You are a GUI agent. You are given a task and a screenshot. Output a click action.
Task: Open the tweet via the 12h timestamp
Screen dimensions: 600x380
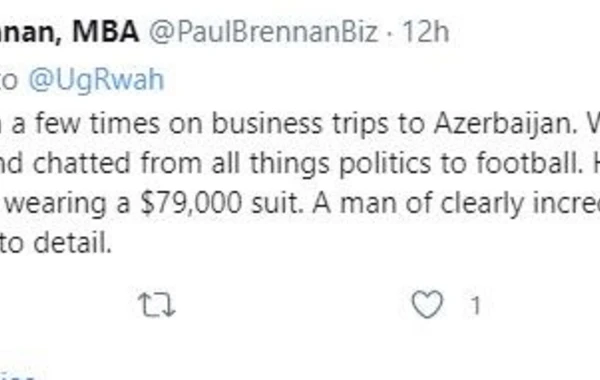point(426,31)
